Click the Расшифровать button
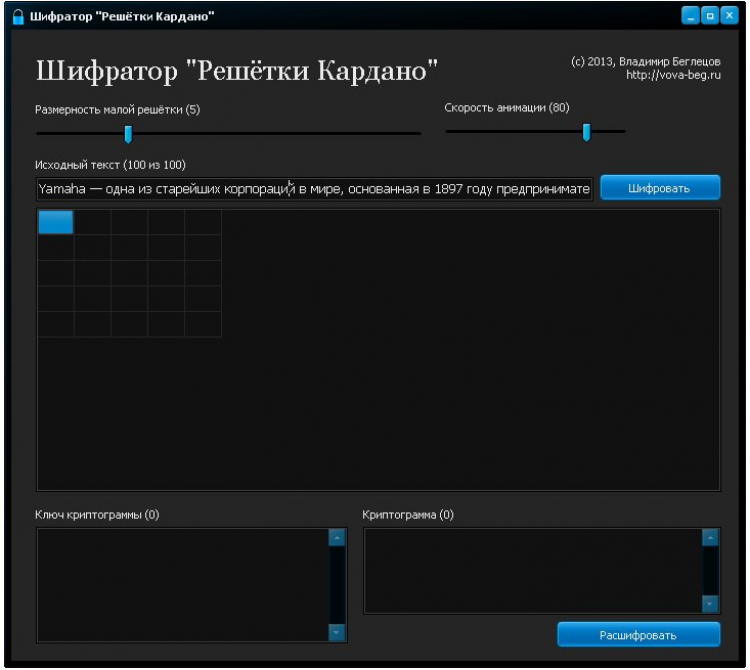This screenshot has width=750, height=670. click(638, 635)
